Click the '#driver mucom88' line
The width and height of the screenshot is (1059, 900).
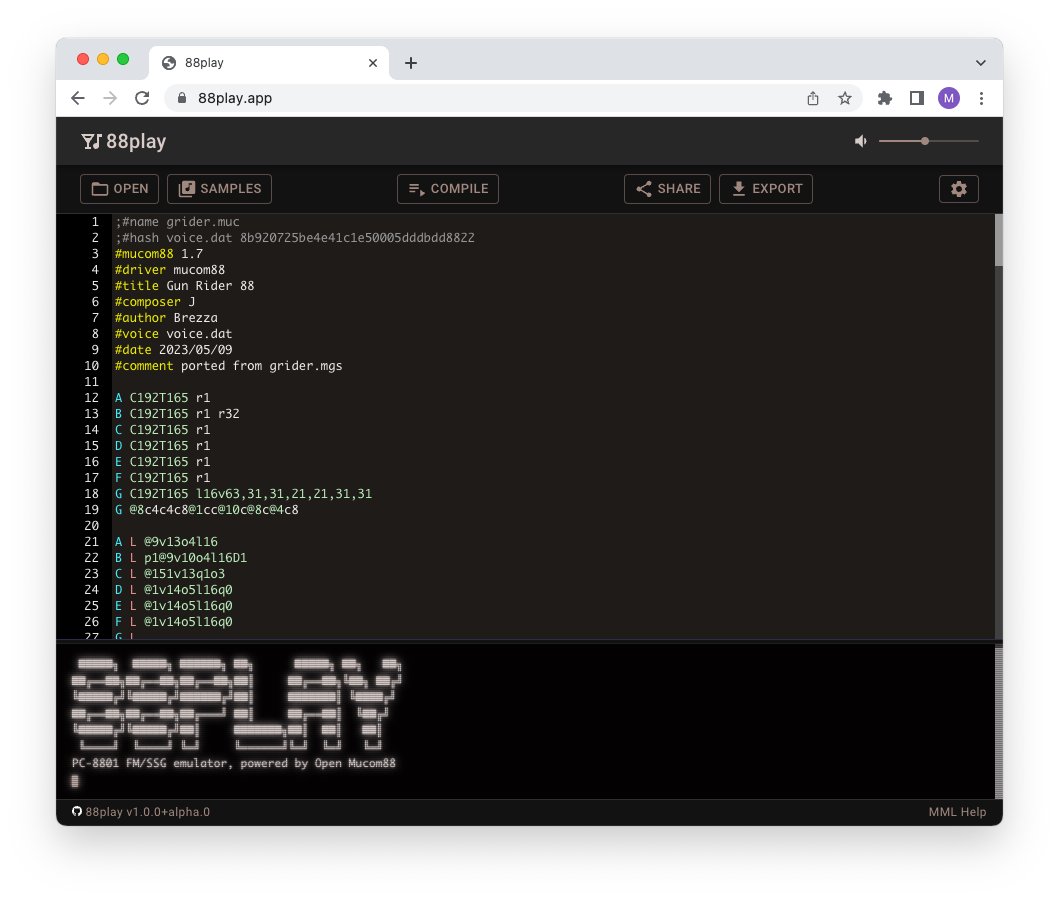point(170,269)
